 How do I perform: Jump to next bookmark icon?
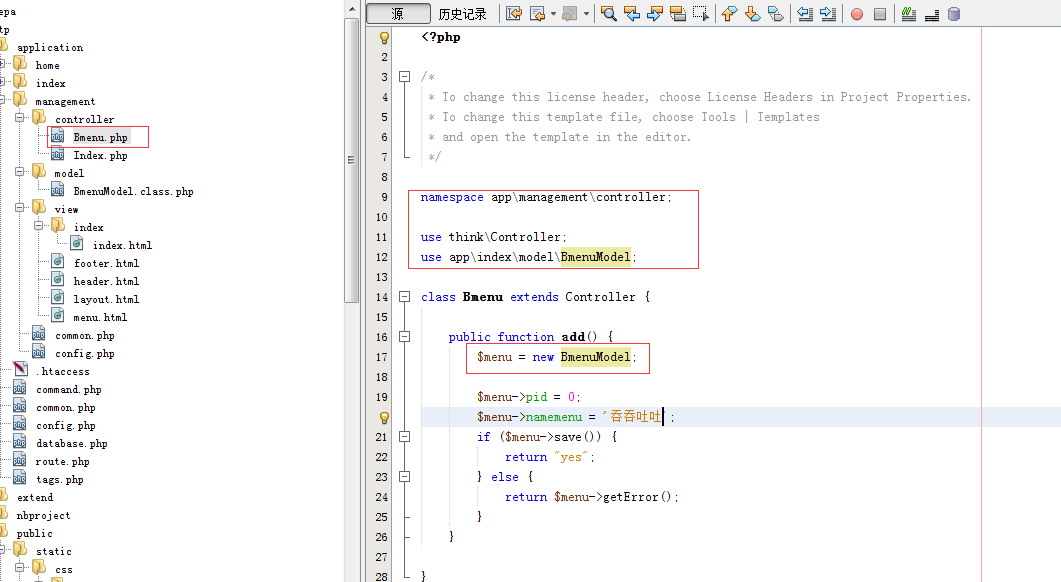[x=753, y=14]
